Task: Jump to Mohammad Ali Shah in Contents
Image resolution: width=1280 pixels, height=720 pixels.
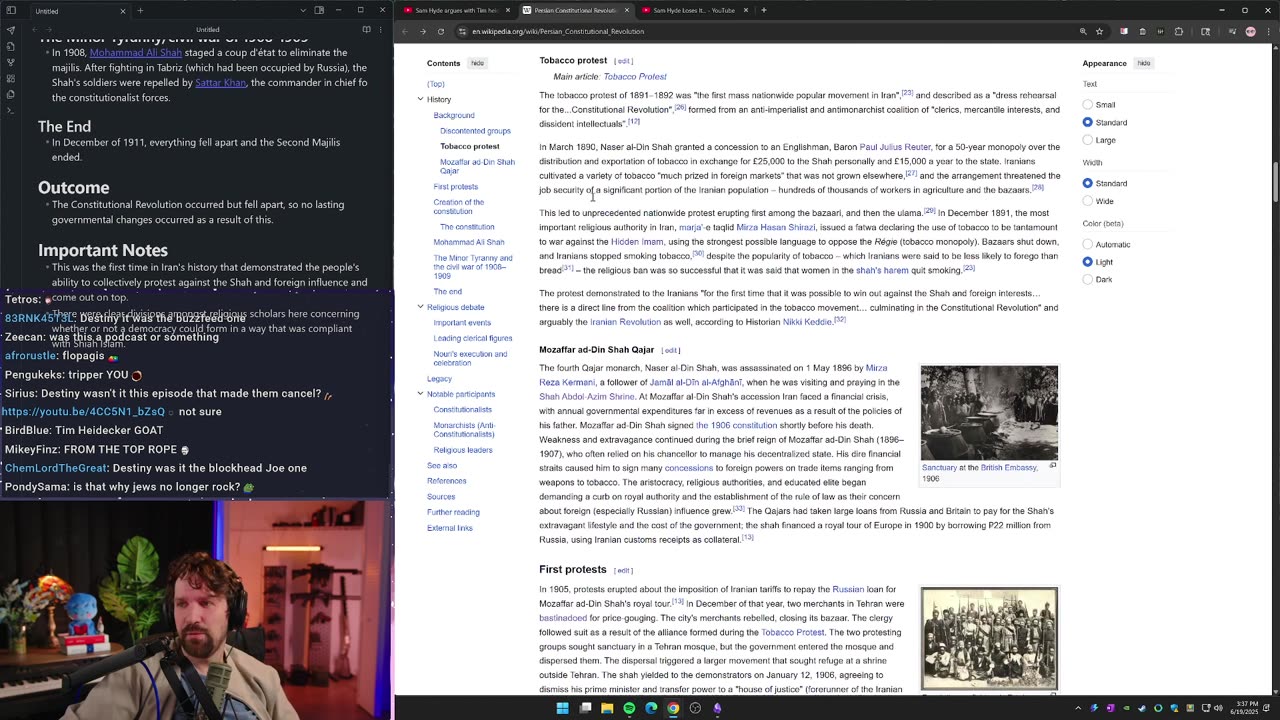Action: pos(468,242)
